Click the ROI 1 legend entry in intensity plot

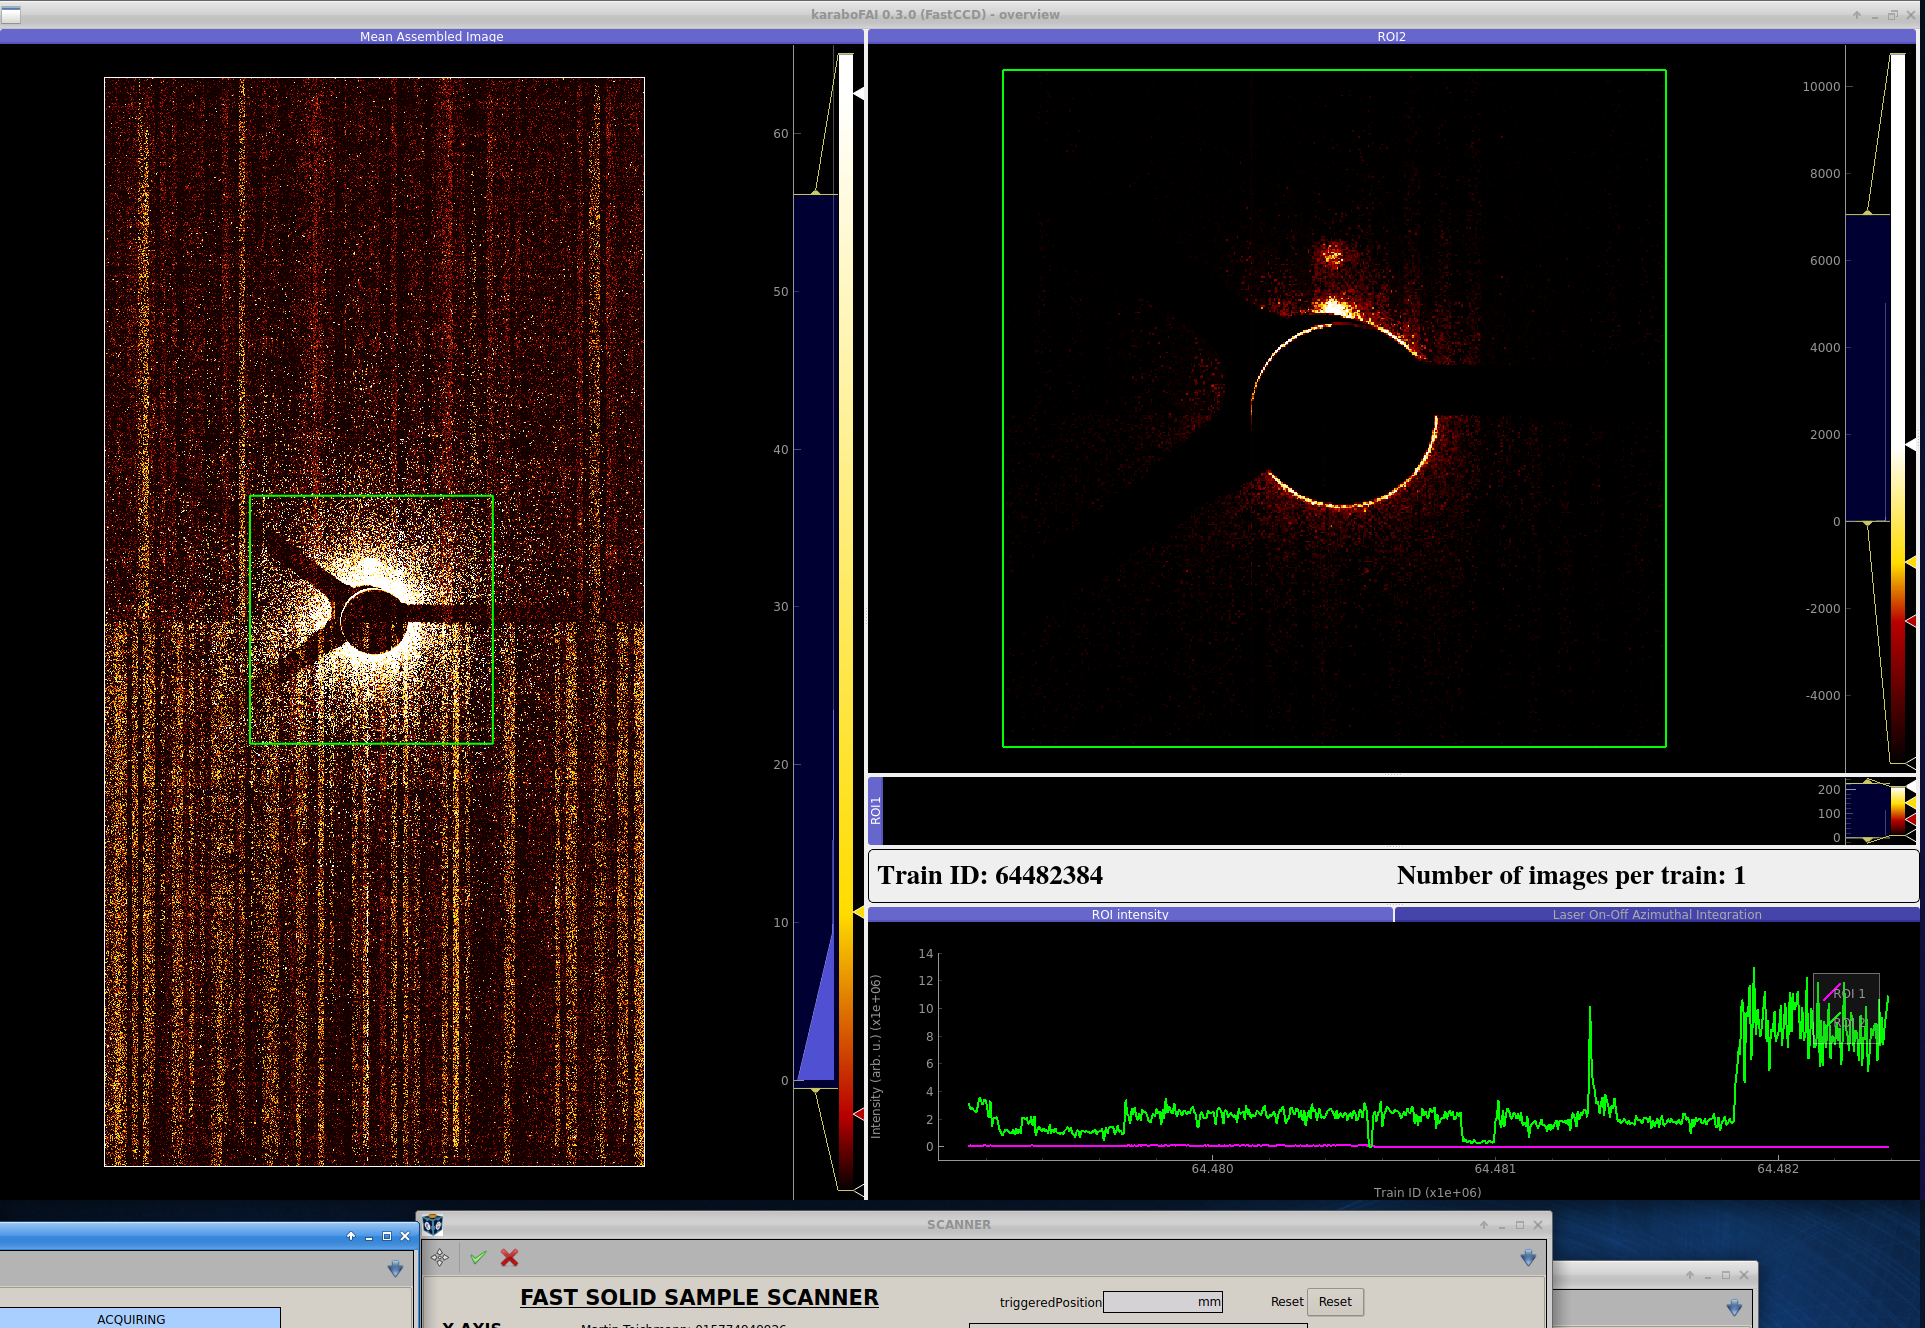point(1846,993)
